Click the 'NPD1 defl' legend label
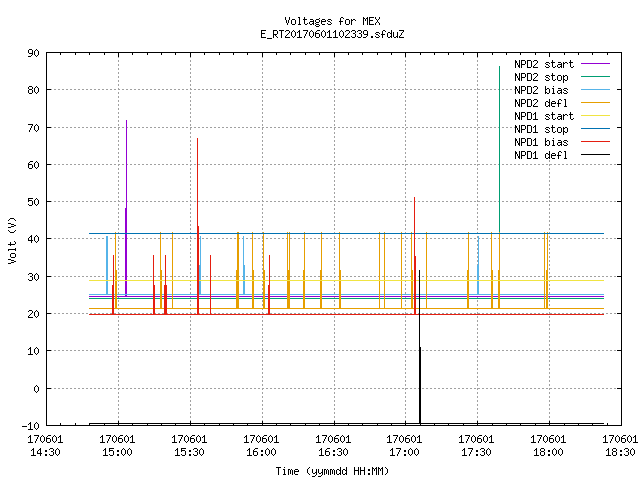This screenshot has width=640, height=480. click(541, 156)
